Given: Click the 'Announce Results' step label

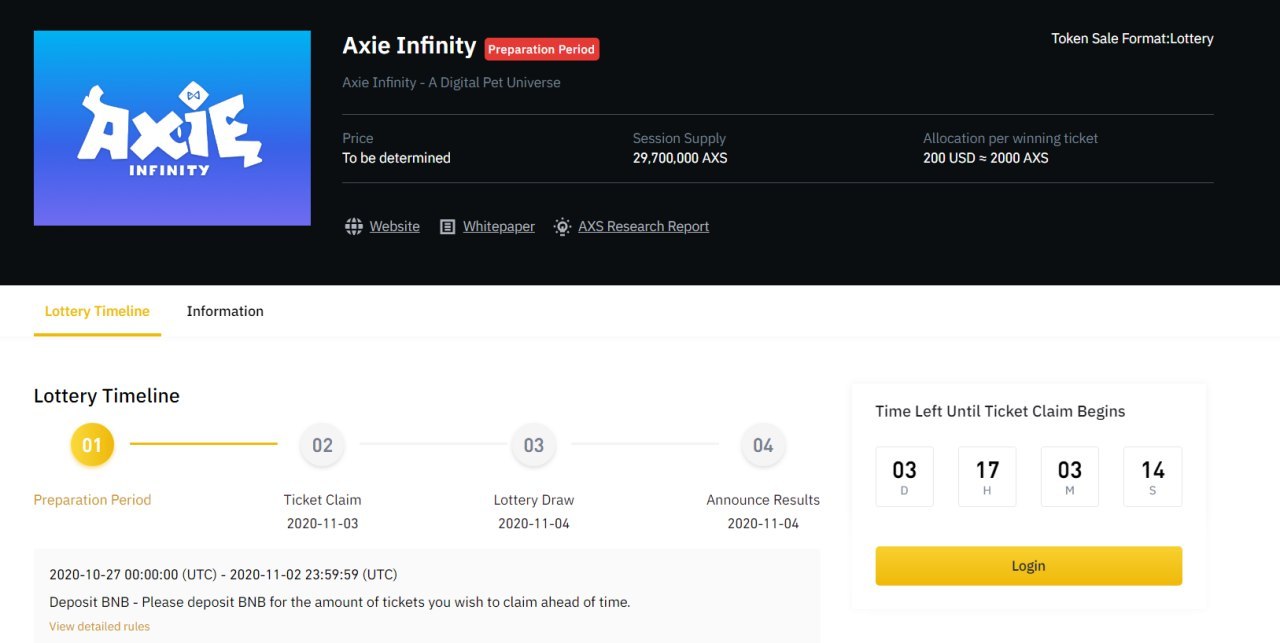Looking at the screenshot, I should (763, 500).
